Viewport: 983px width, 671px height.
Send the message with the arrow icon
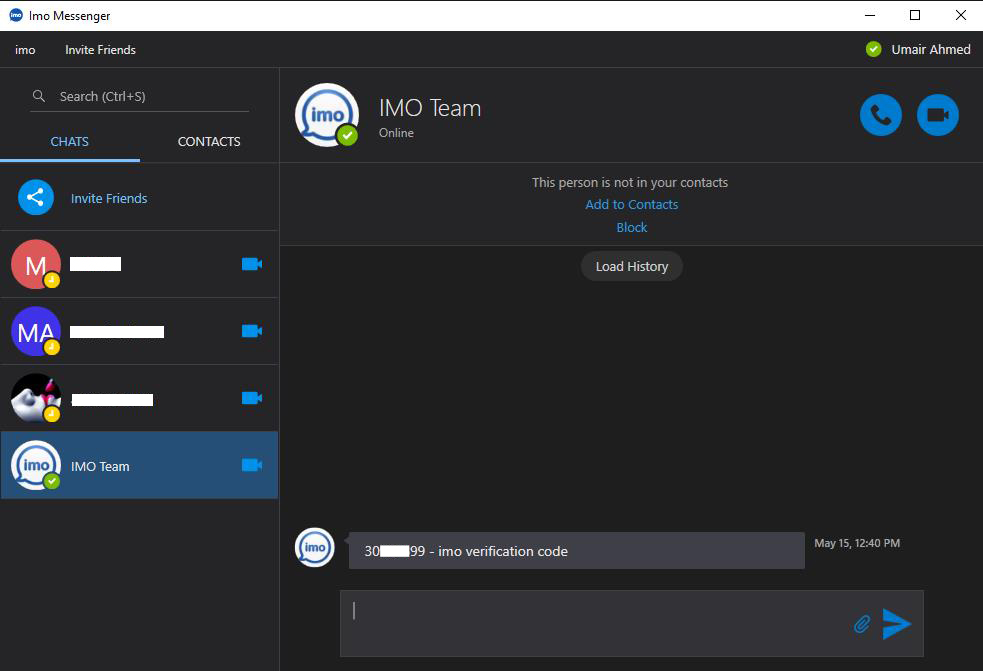pos(896,624)
